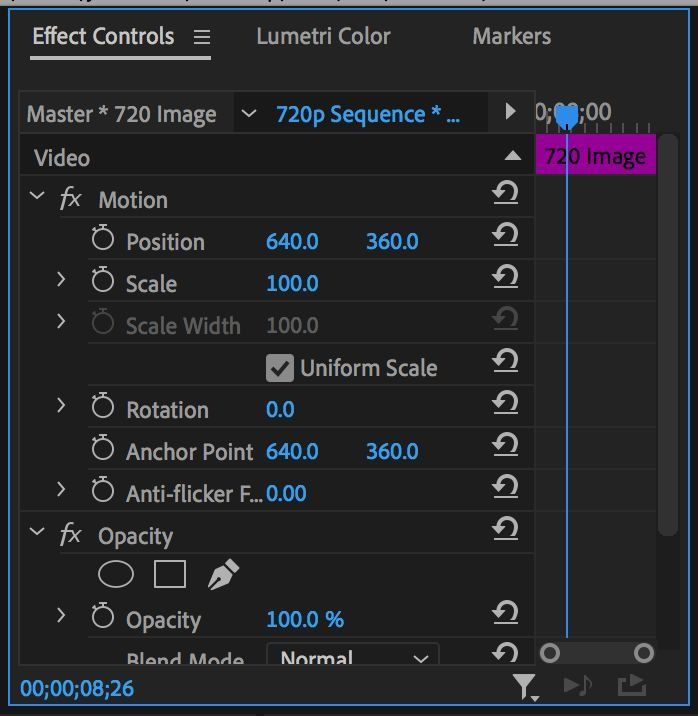Expand the Rotation parameter

tap(61, 405)
